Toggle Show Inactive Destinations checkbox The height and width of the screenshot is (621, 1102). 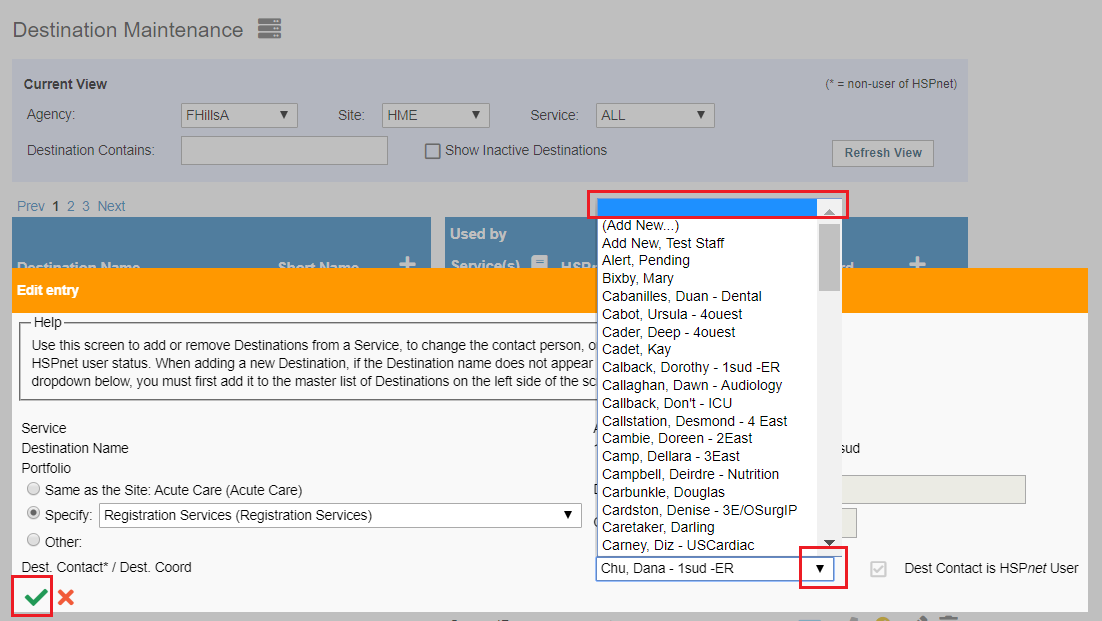[x=433, y=151]
